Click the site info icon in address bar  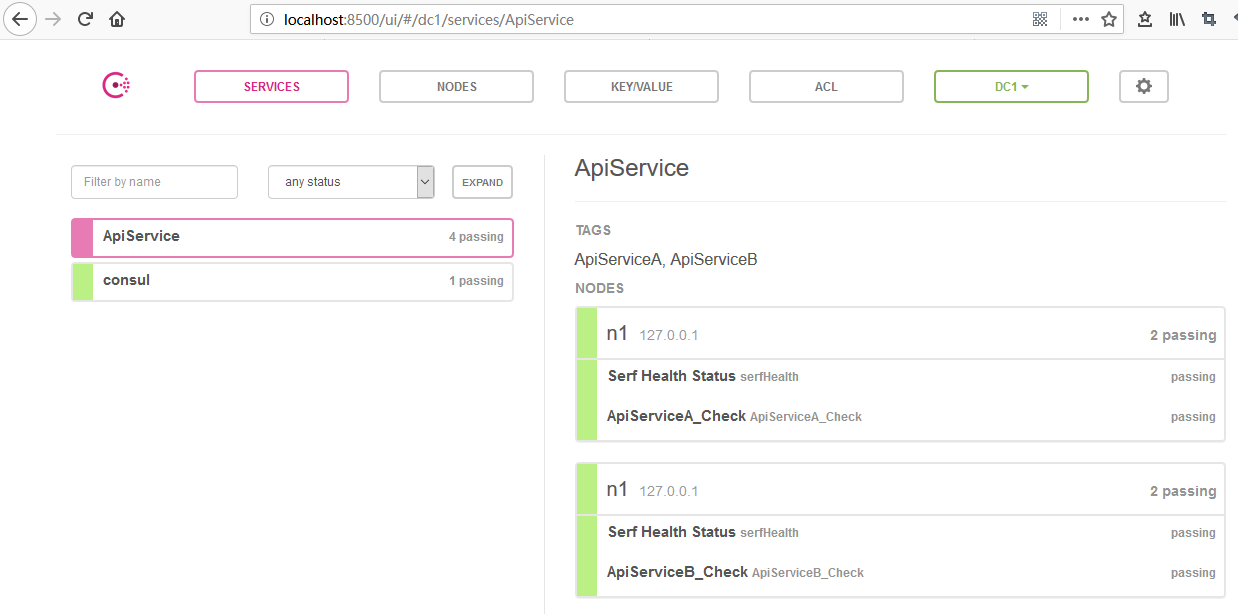[266, 19]
